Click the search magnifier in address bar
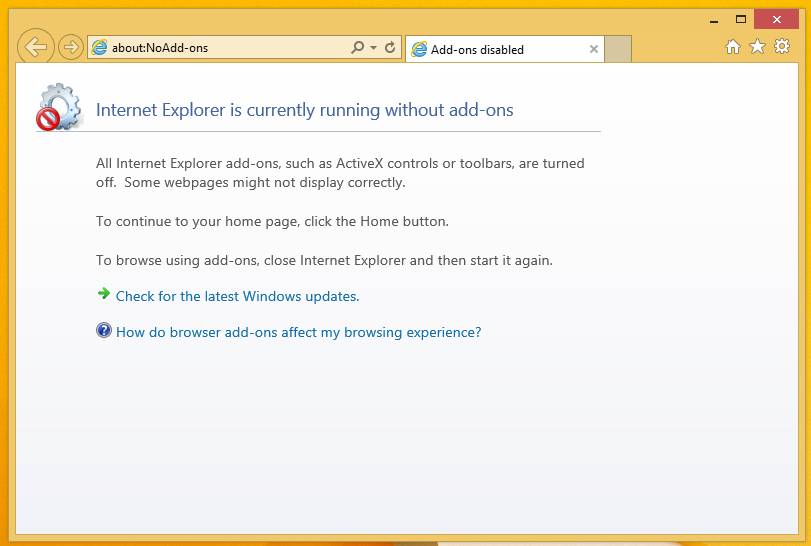 [x=357, y=48]
